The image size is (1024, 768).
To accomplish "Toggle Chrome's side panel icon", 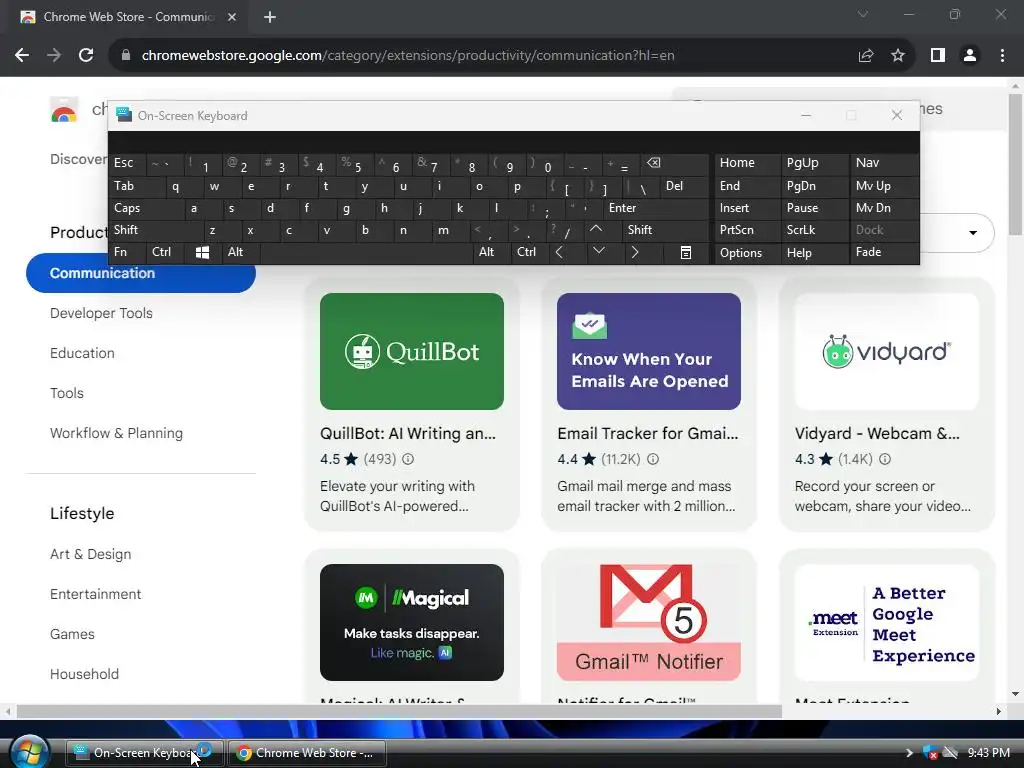I will point(938,56).
